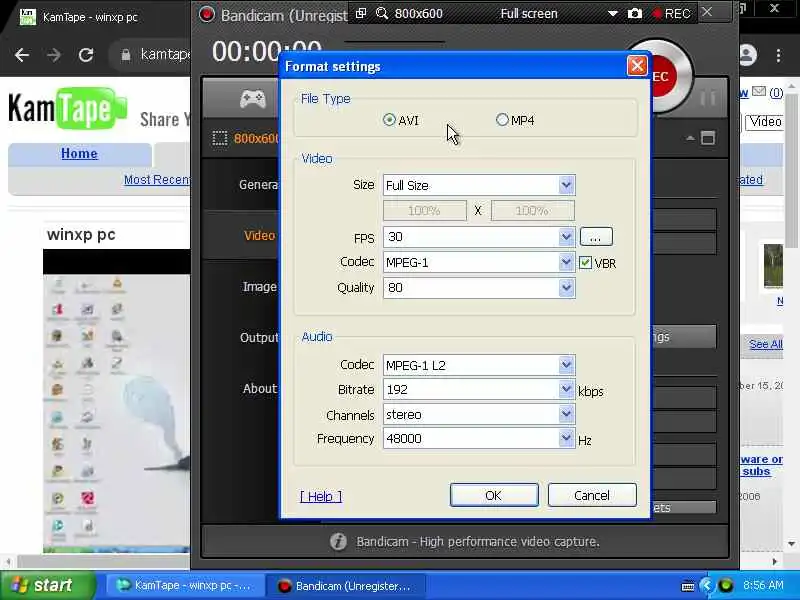The height and width of the screenshot is (600, 800).
Task: Click the tree thumbnail on KamTape sidebar
Action: click(773, 266)
